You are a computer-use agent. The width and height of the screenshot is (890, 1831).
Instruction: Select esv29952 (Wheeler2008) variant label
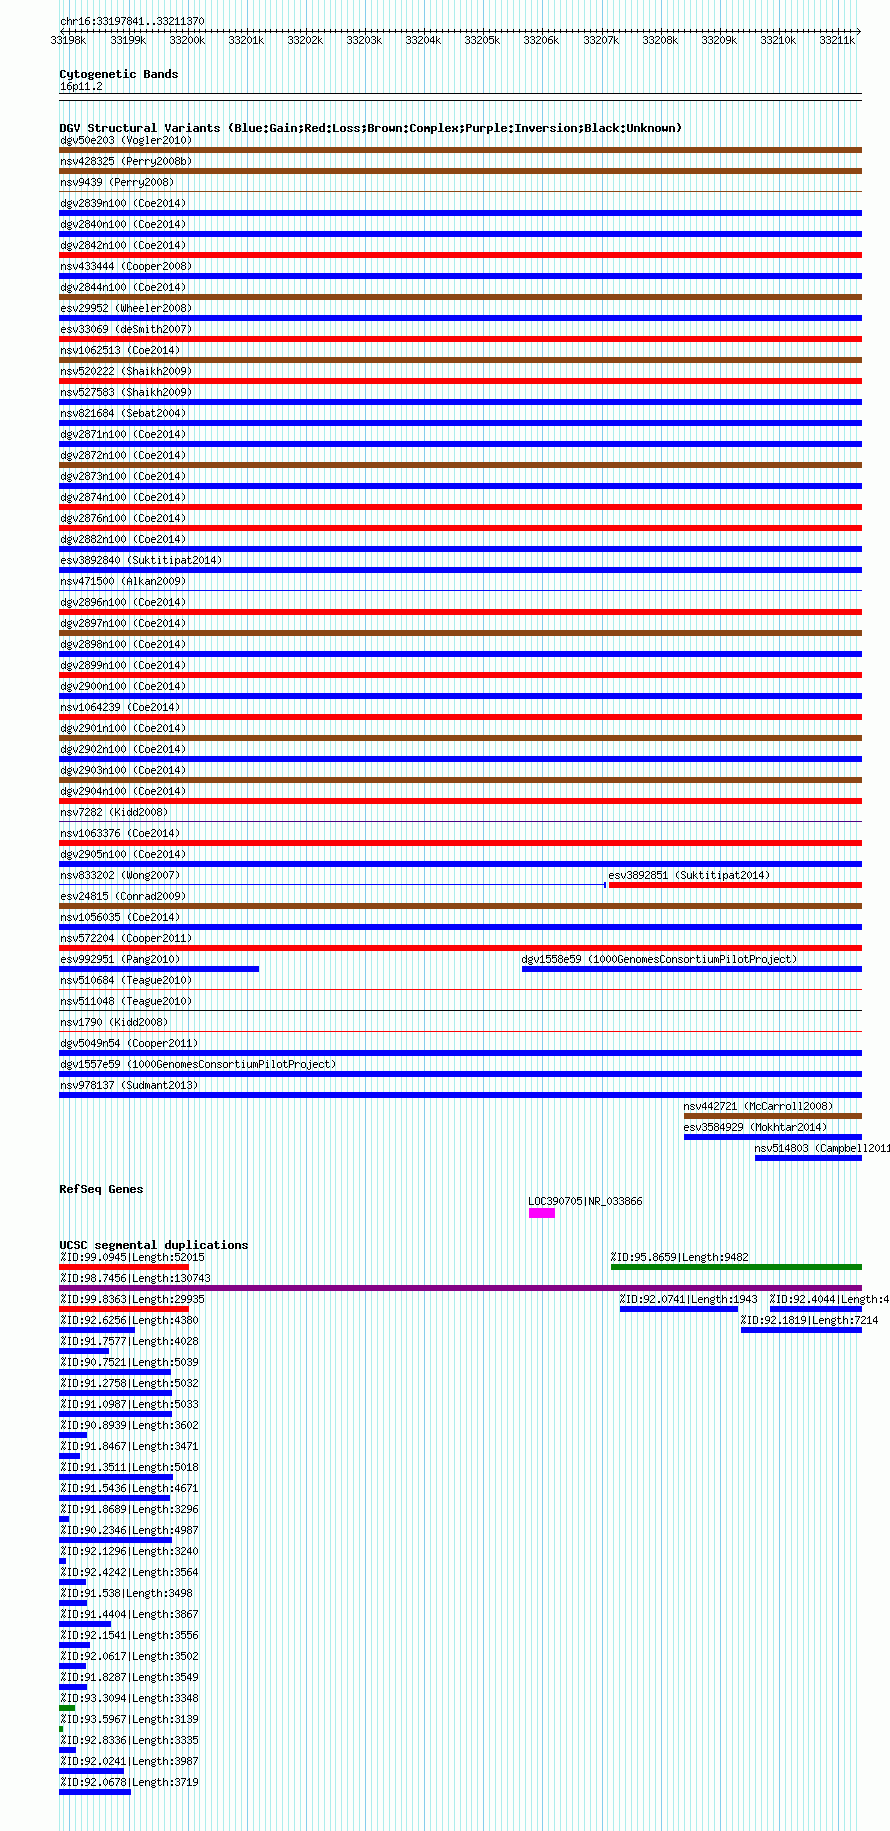click(126, 308)
